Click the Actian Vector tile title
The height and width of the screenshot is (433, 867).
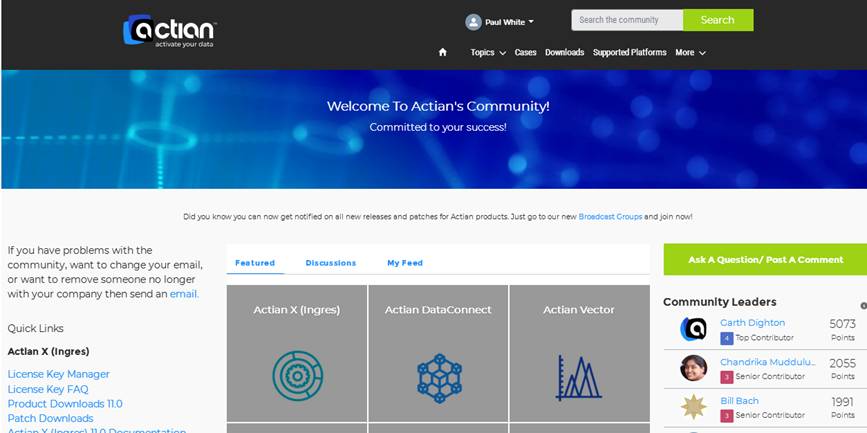tap(578, 310)
